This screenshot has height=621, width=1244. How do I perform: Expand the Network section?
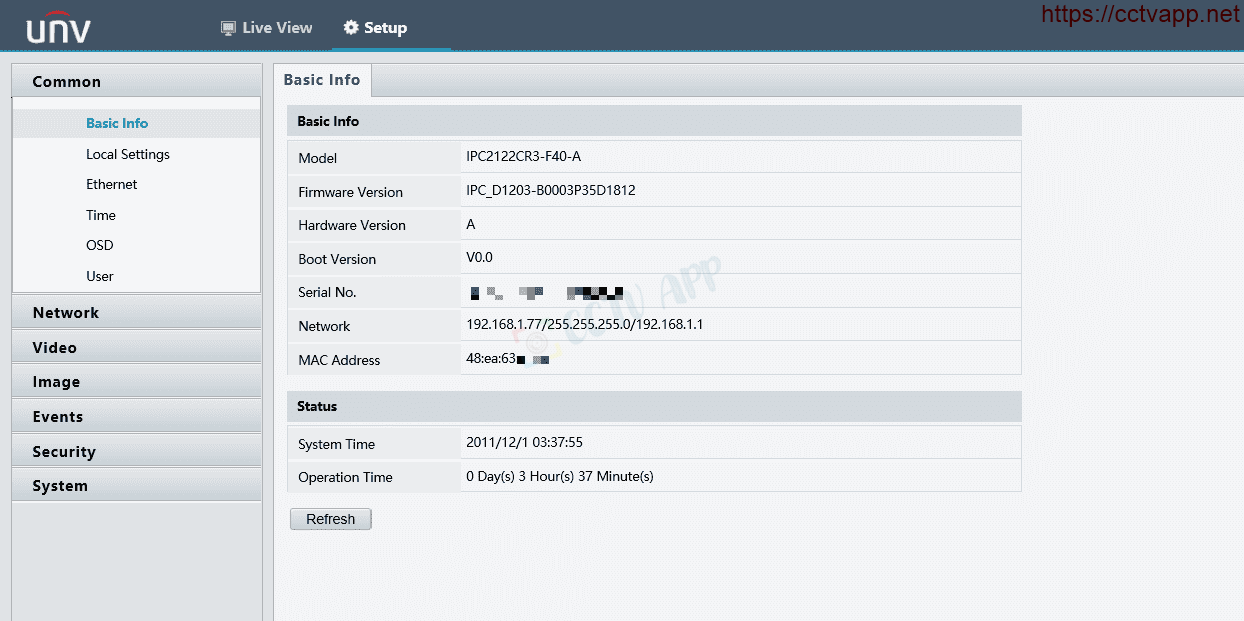(65, 313)
